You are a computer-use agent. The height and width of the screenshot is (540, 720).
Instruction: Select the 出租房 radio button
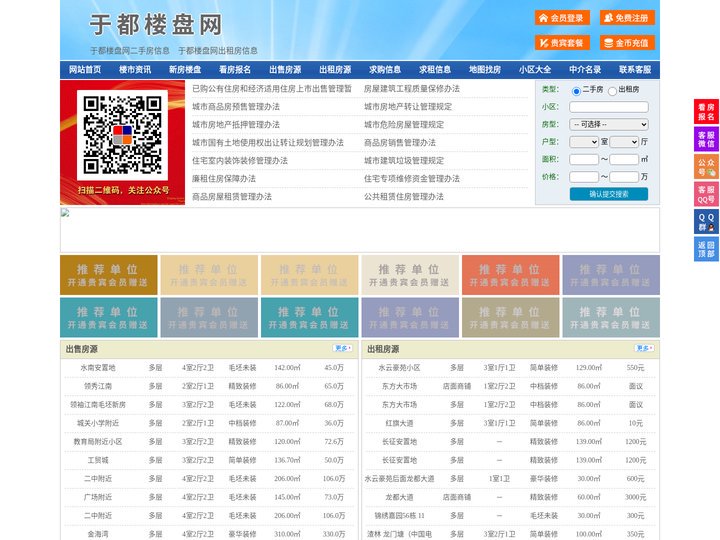click(x=612, y=91)
